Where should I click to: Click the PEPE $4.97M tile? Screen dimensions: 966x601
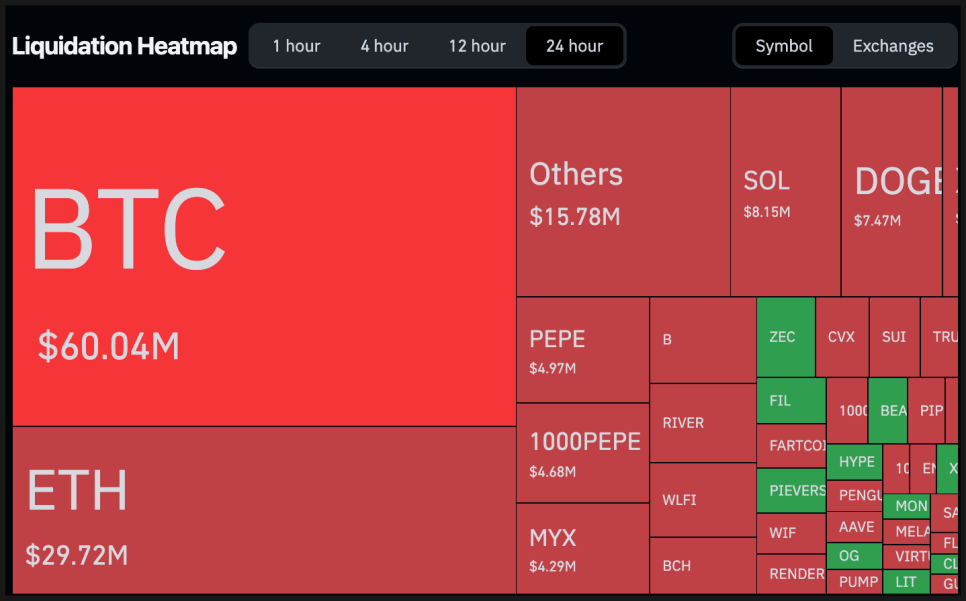click(582, 350)
